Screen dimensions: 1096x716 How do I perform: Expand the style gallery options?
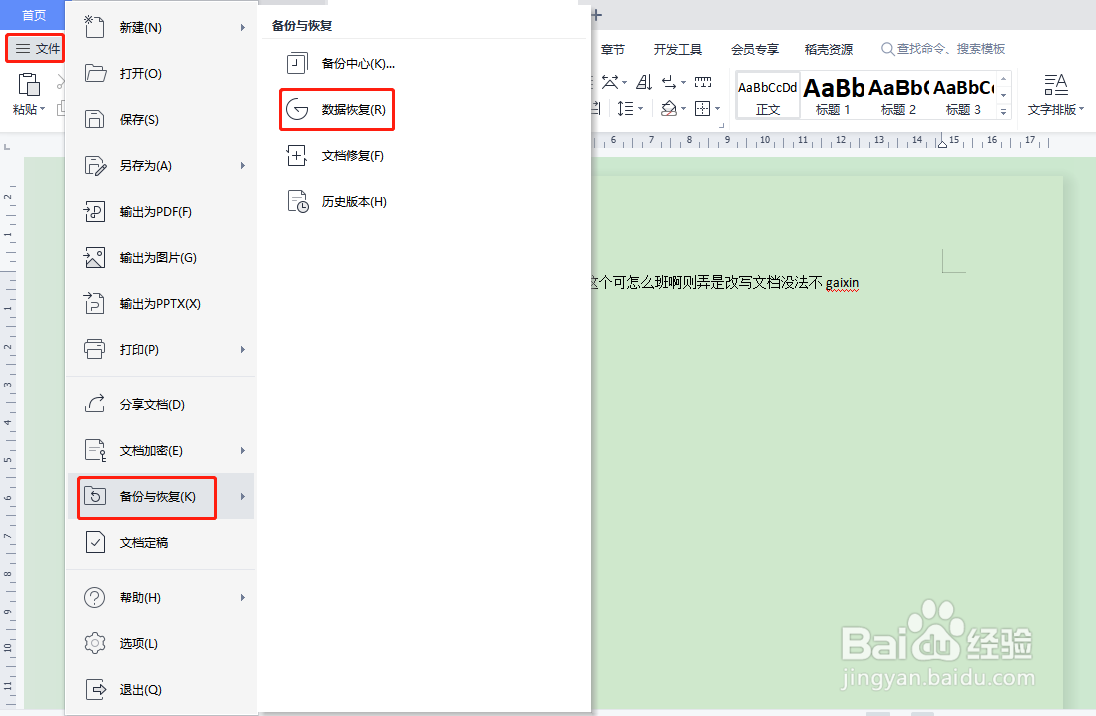click(1002, 110)
